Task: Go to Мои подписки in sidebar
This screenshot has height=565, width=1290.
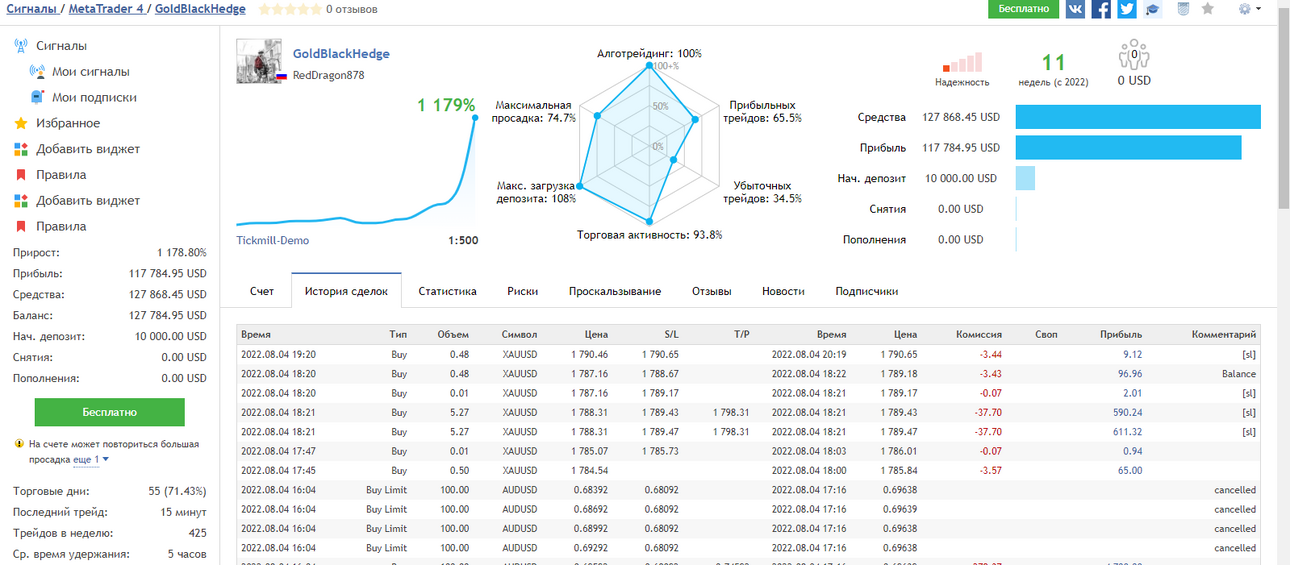Action: (x=95, y=98)
